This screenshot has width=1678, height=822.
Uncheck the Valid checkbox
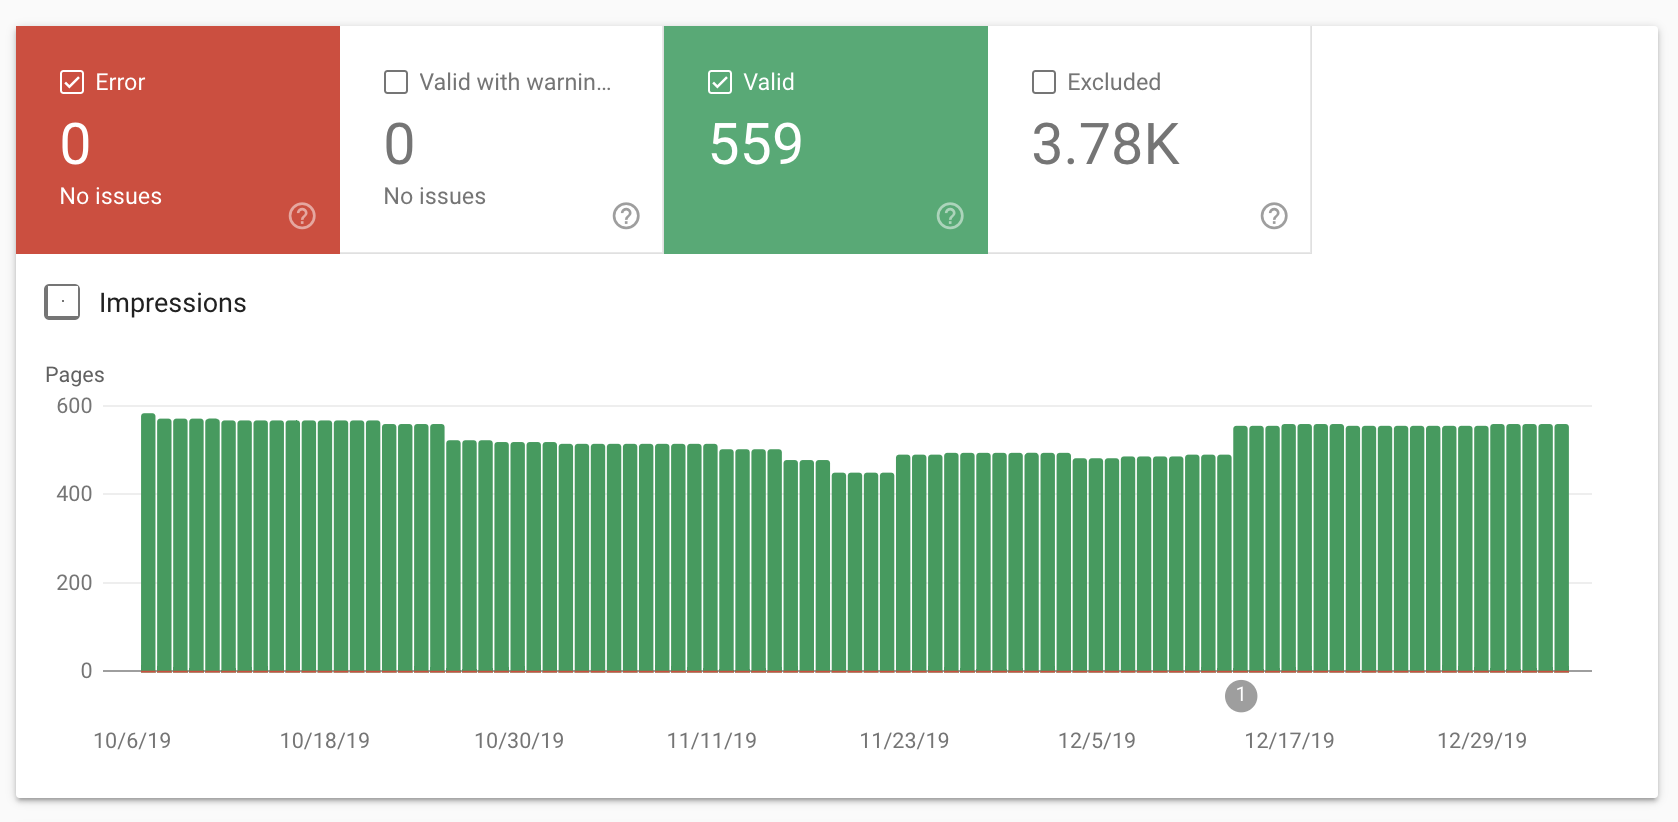720,82
